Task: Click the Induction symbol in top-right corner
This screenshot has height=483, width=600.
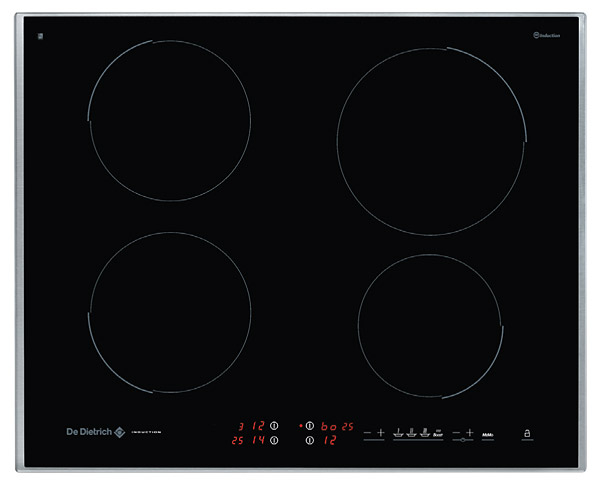Action: click(x=546, y=36)
